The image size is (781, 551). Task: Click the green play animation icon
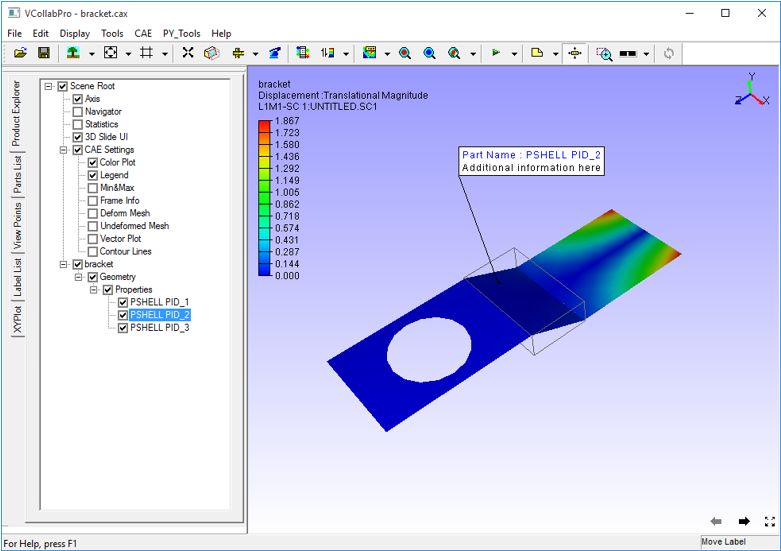point(496,52)
